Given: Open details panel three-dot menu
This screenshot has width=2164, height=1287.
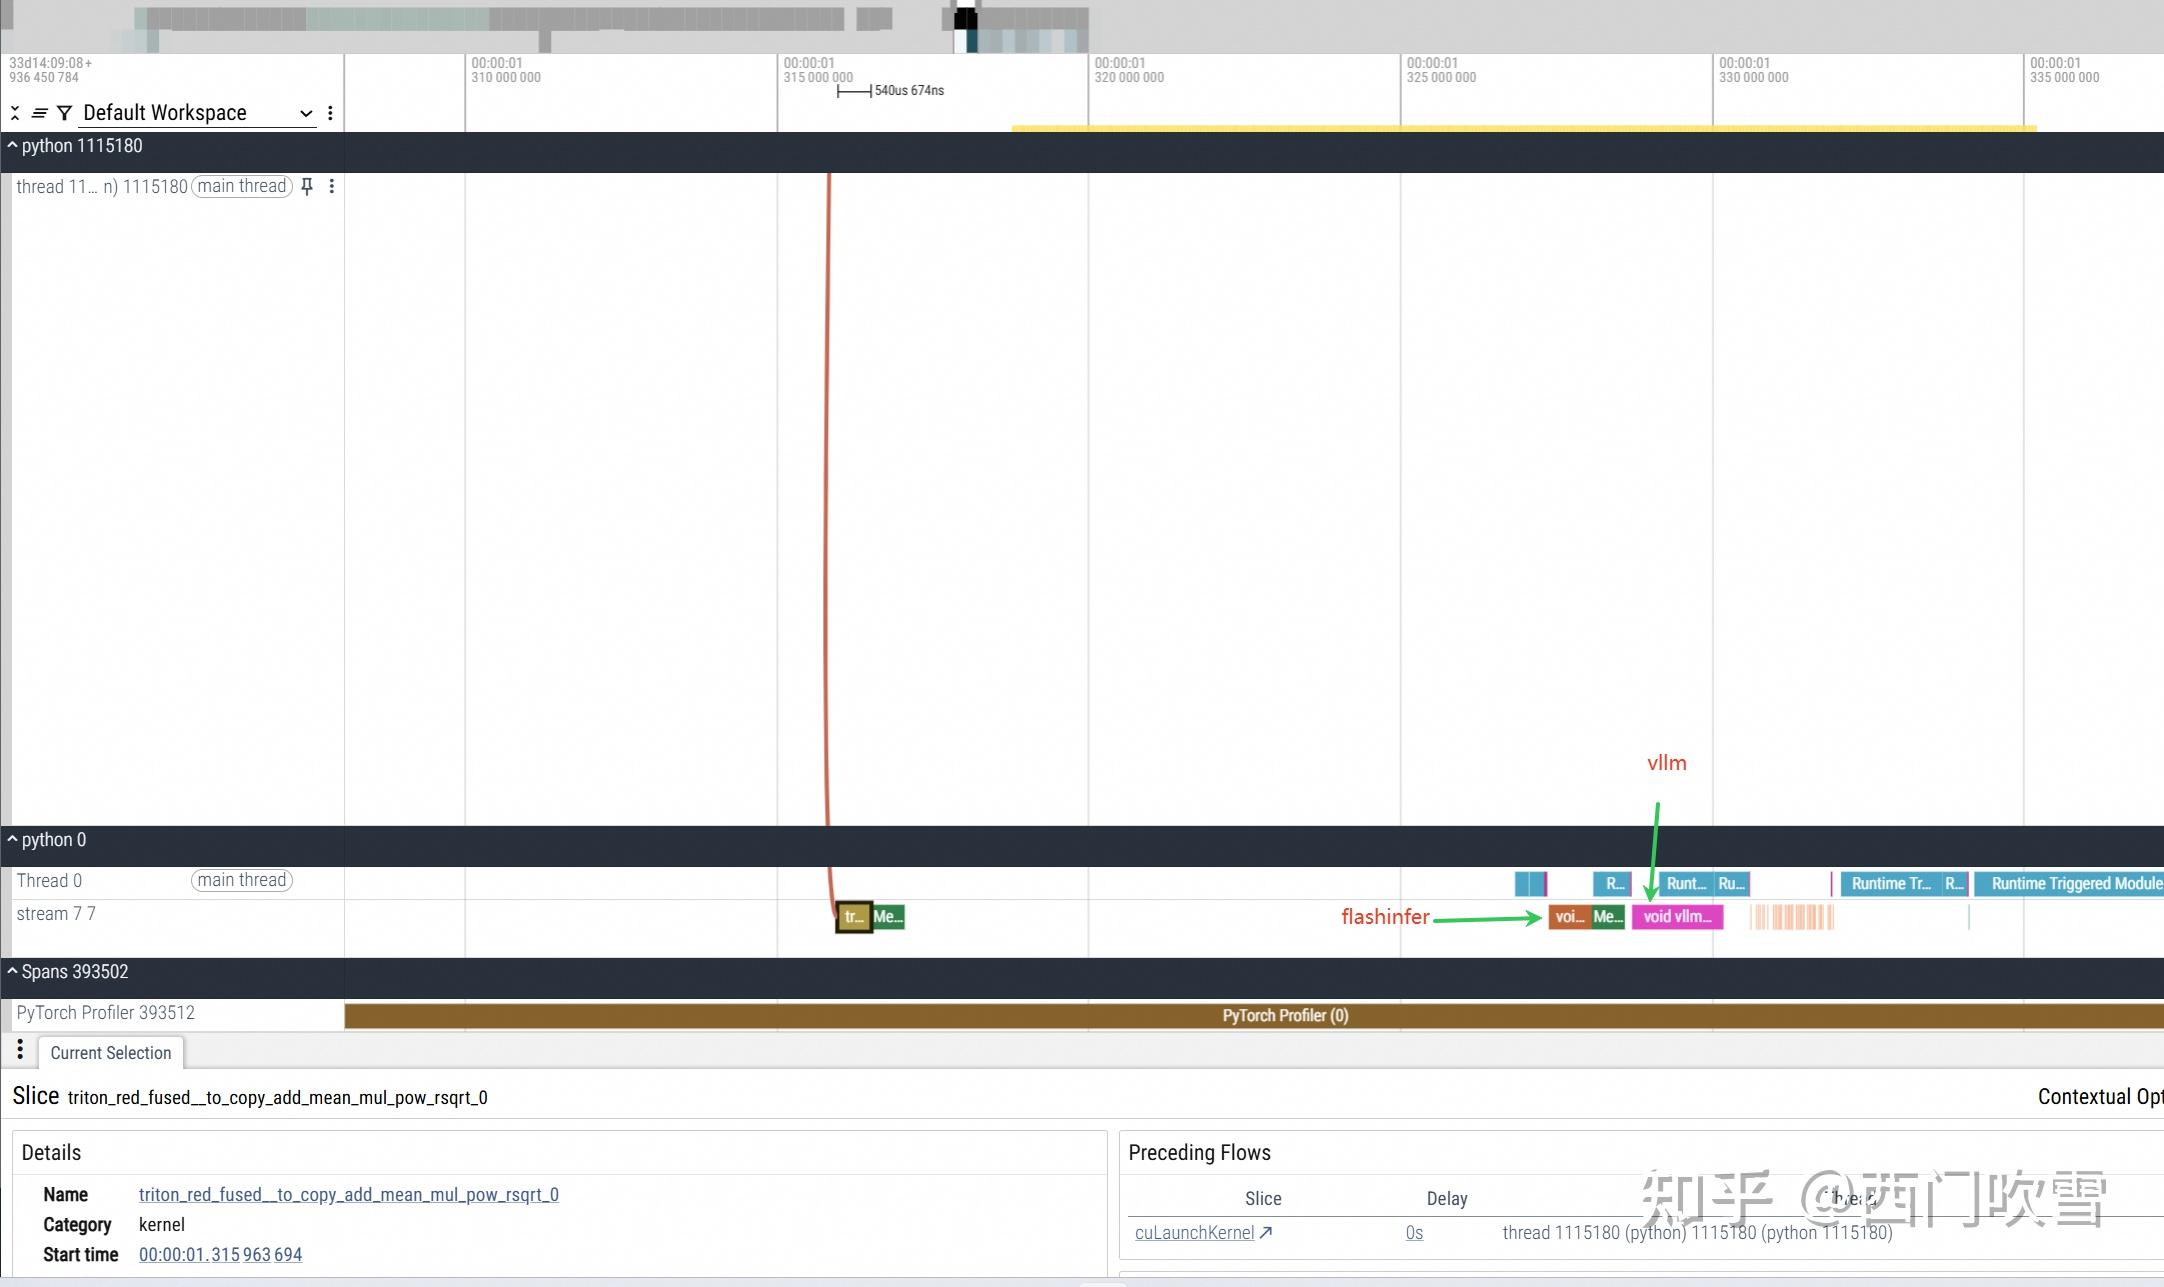Looking at the screenshot, I should [x=20, y=1050].
